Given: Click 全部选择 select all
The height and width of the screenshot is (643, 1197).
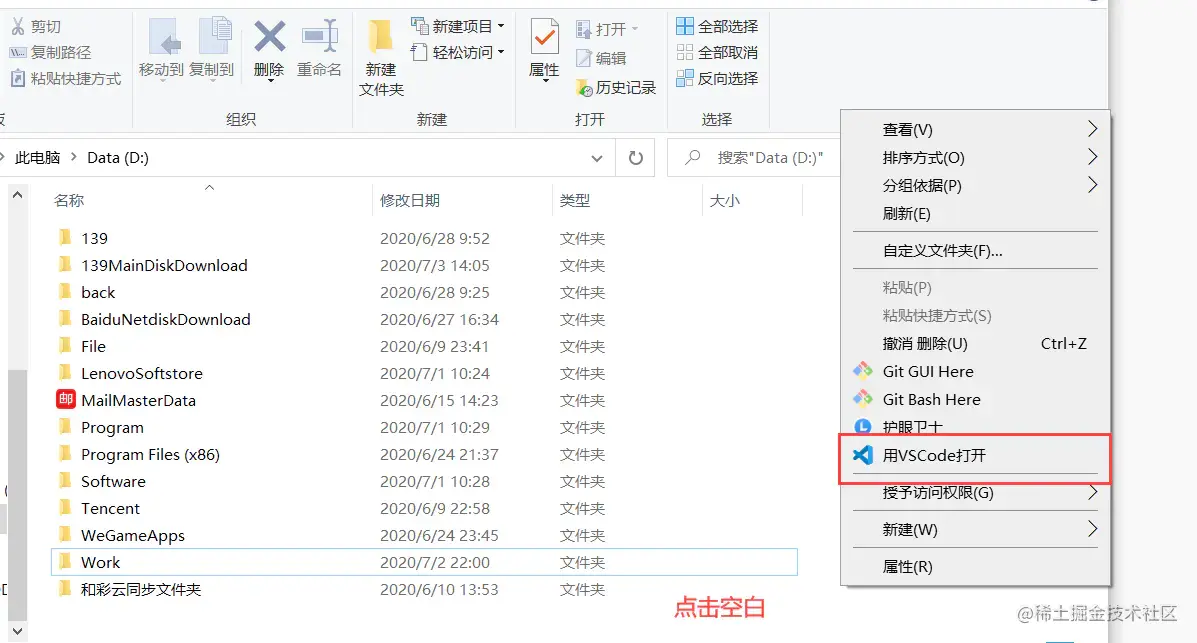Looking at the screenshot, I should click(717, 27).
